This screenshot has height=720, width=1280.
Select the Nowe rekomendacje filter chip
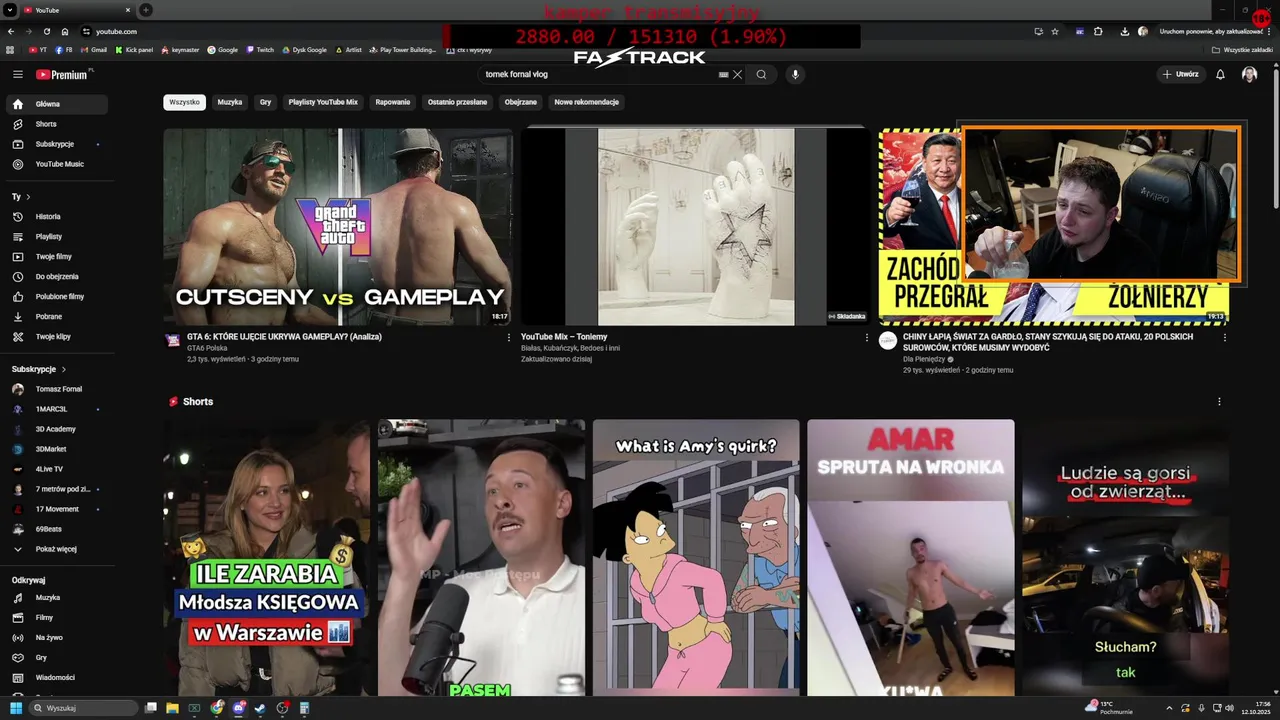tap(587, 102)
